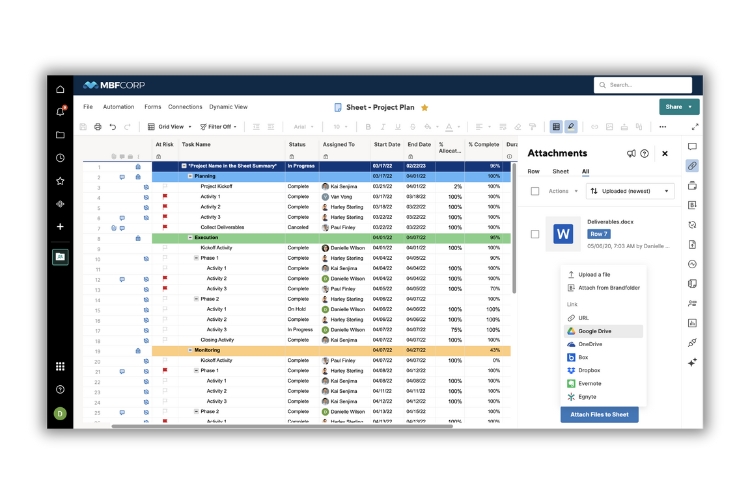
Task: Click the AI sparkle icon in right rail
Action: (x=692, y=362)
